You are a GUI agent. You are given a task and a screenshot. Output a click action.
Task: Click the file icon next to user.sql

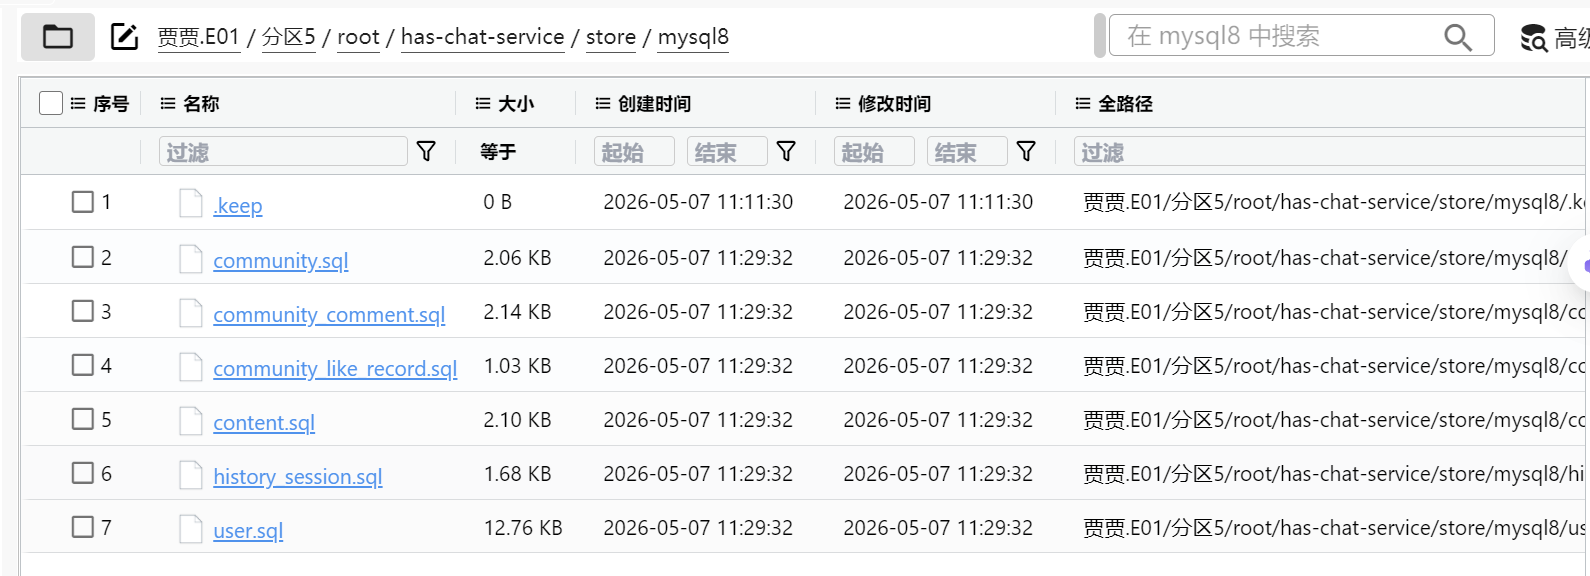click(191, 528)
